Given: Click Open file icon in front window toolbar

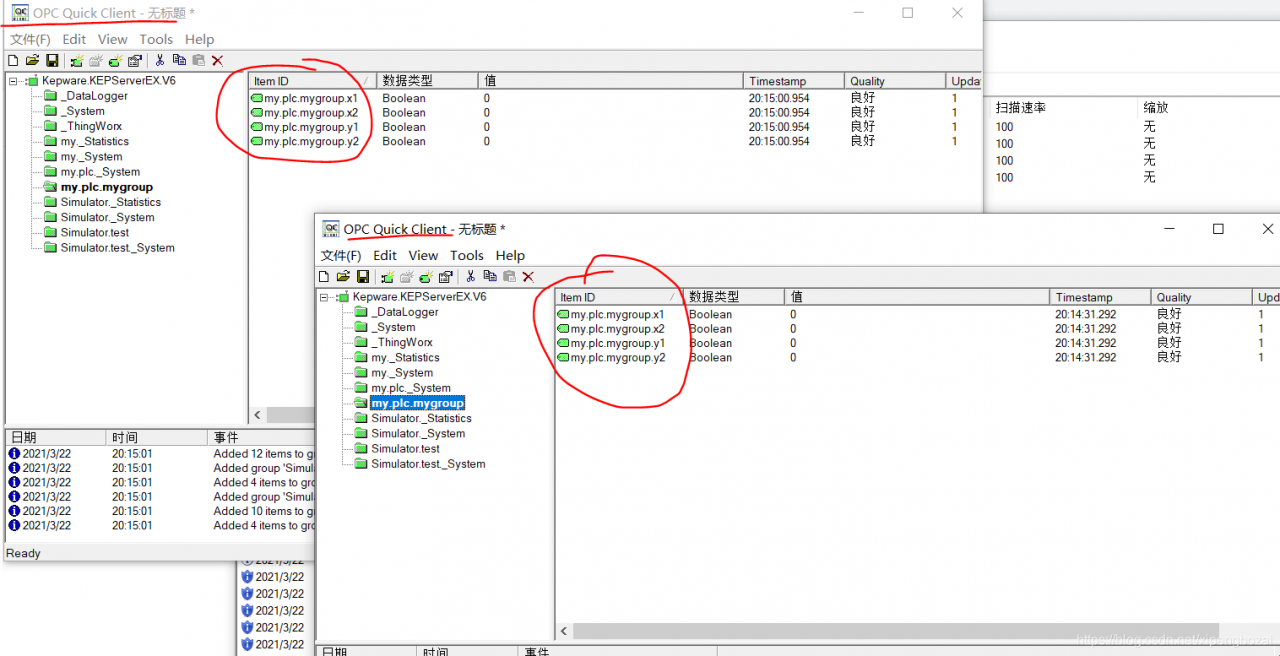Looking at the screenshot, I should [343, 277].
